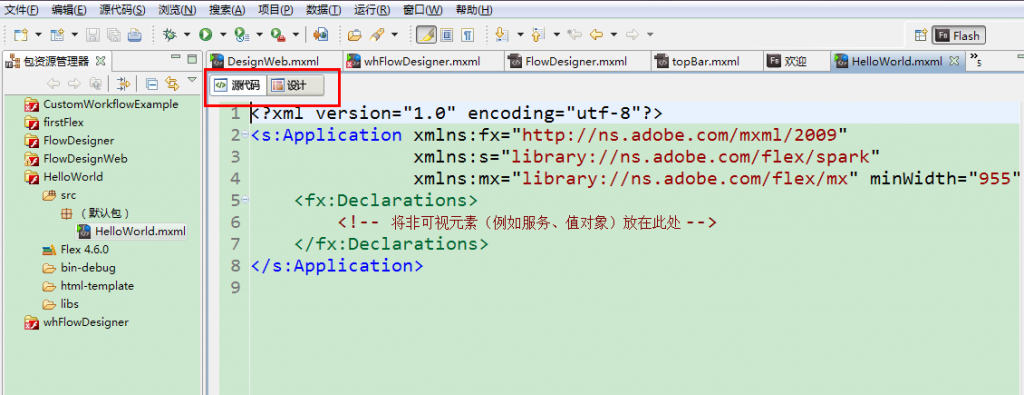The width and height of the screenshot is (1024, 395).
Task: Open the Profile dropdown arrow
Action: coord(259,35)
